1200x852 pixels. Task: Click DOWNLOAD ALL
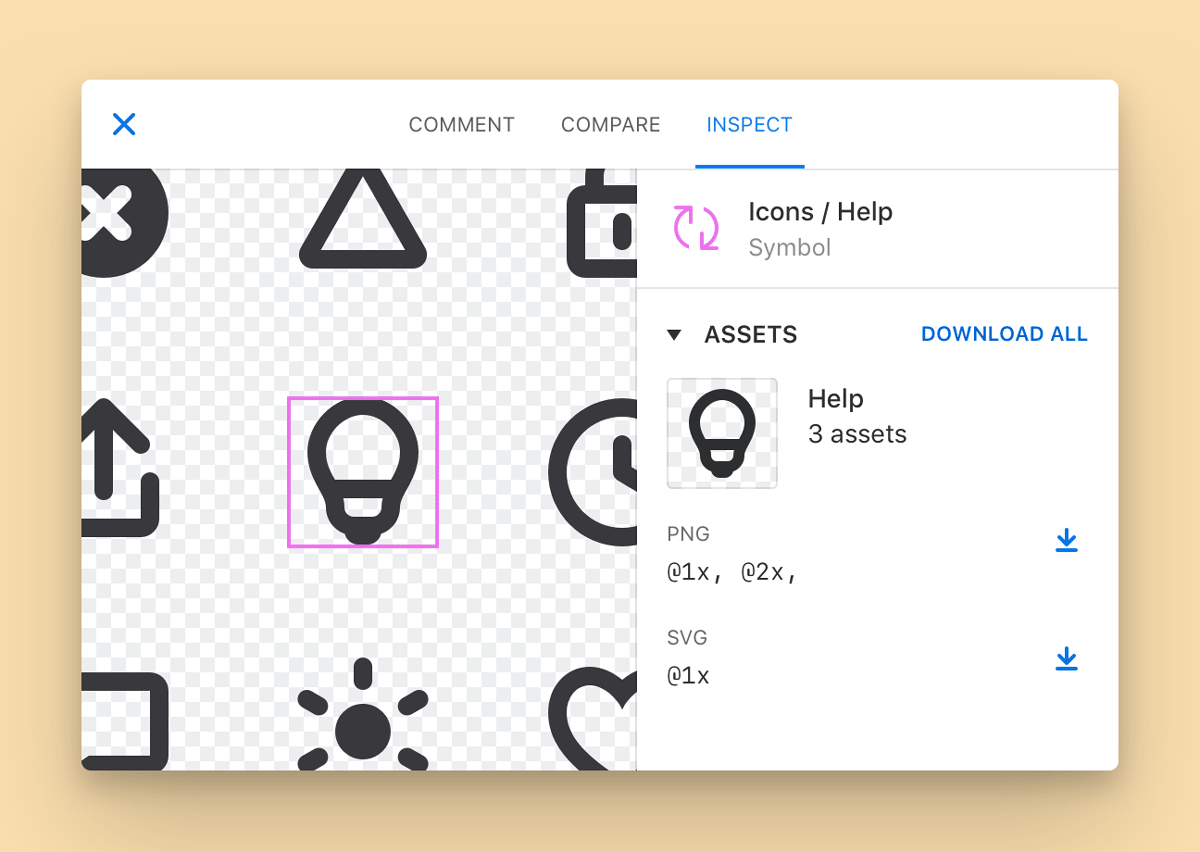(1004, 334)
